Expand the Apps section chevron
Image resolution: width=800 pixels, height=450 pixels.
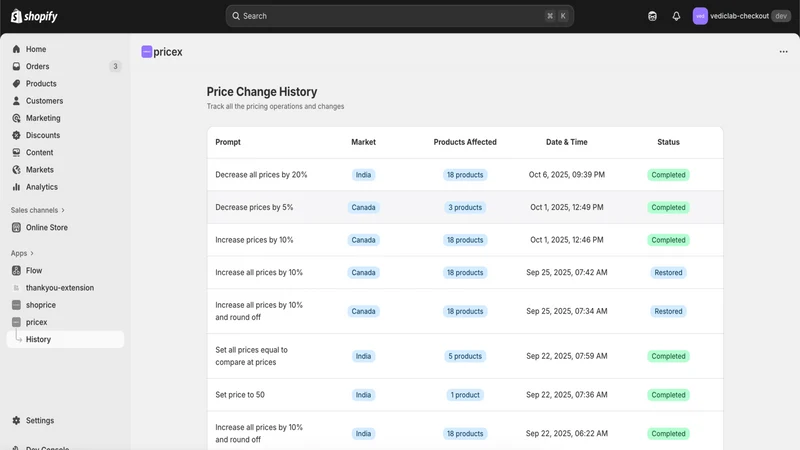(32, 253)
